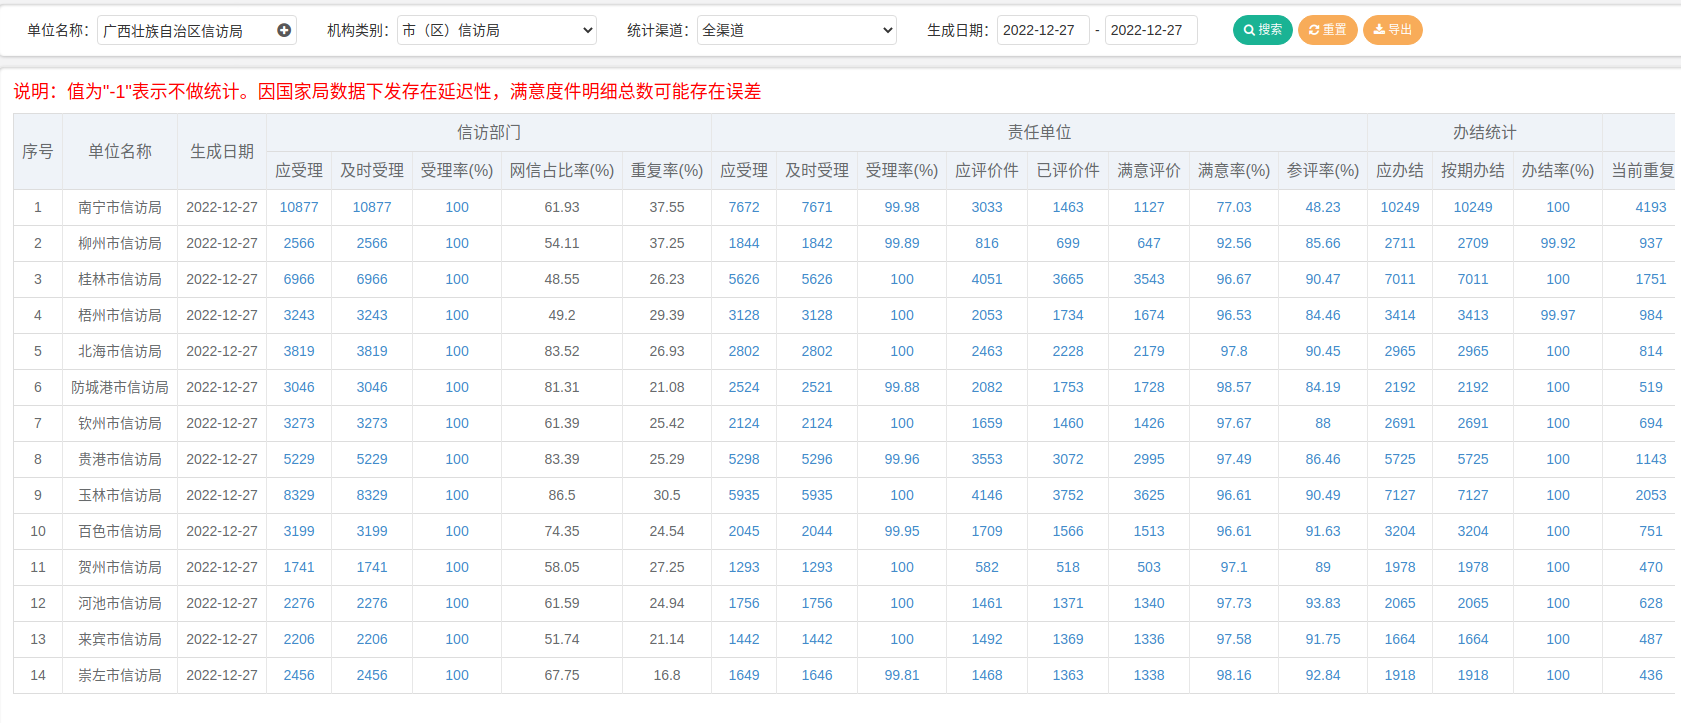Click the red 说明 notice text
1681x723 pixels.
tap(387, 92)
